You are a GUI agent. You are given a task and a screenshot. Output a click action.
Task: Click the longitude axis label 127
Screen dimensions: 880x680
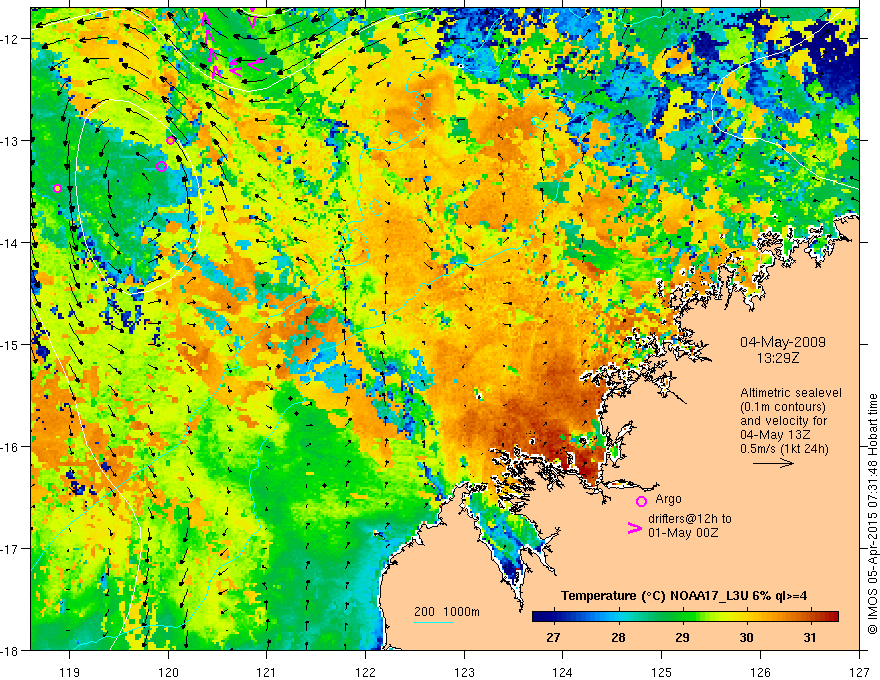(x=859, y=672)
